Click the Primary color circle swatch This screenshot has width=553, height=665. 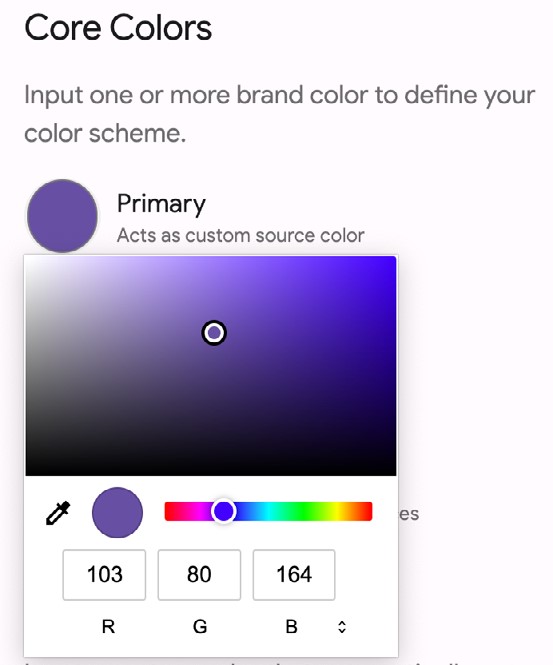pyautogui.click(x=62, y=216)
